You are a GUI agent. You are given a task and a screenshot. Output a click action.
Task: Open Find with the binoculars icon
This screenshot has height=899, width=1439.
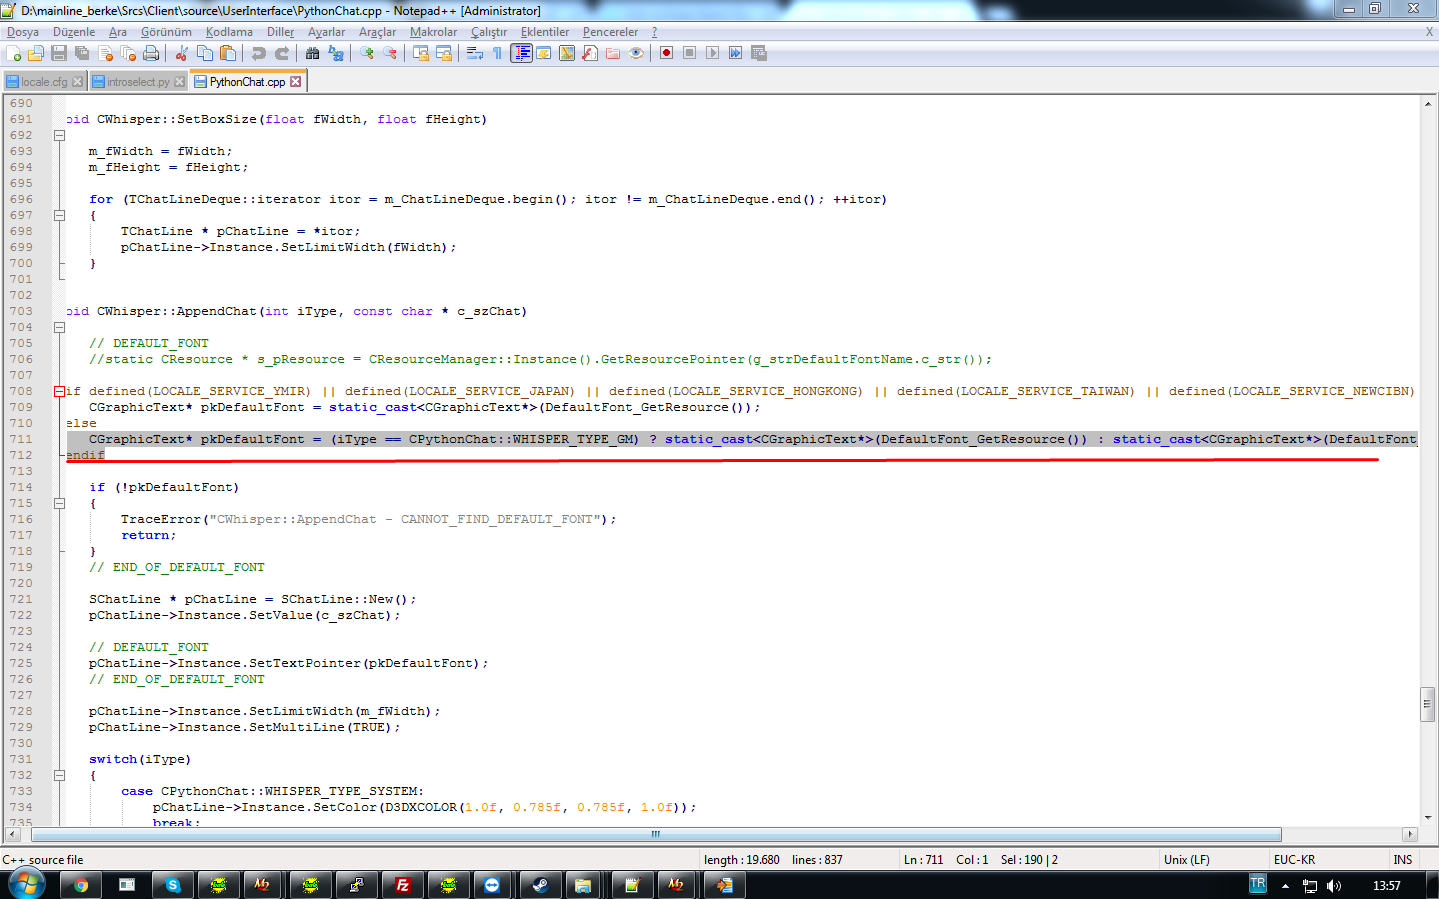click(313, 53)
